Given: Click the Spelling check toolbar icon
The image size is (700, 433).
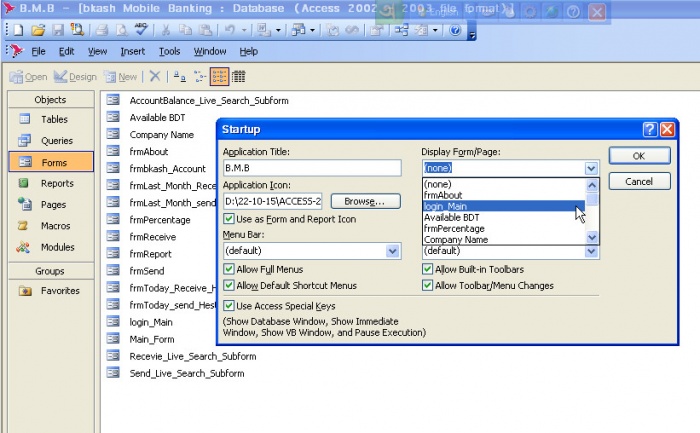Looking at the screenshot, I should pos(140,30).
